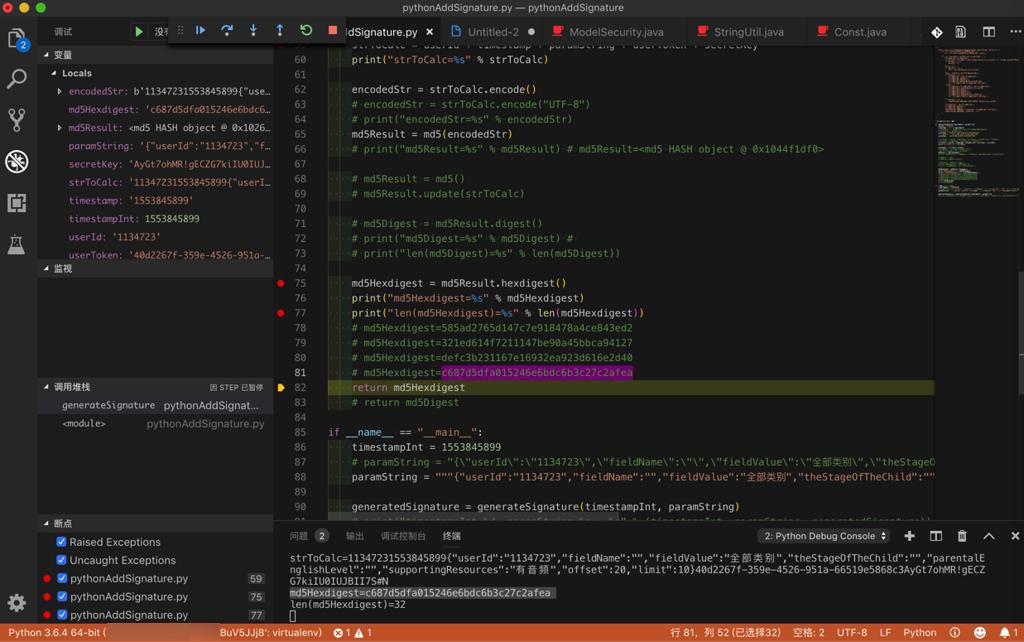Expand the md5Result variable
The height and width of the screenshot is (642, 1024).
[x=60, y=128]
